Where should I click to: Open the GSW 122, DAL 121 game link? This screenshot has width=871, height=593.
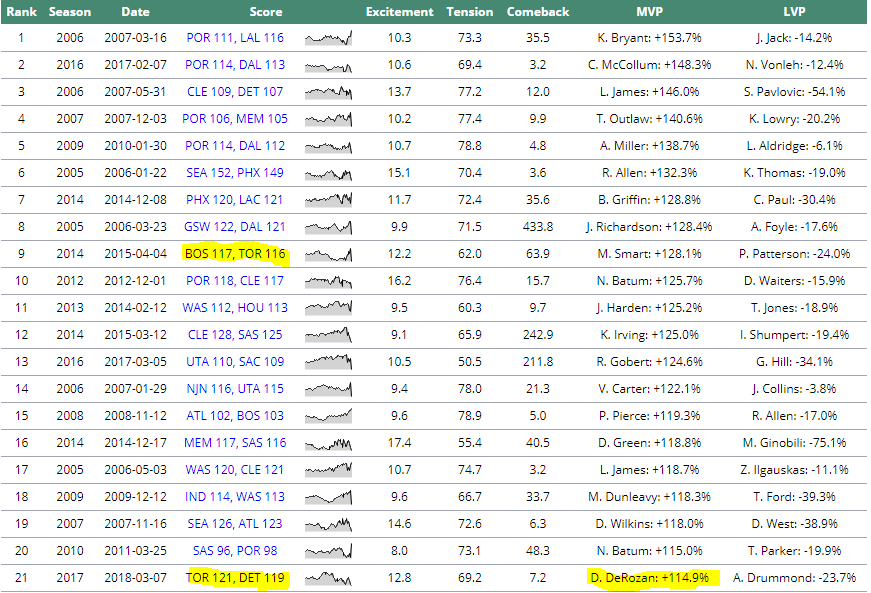pyautogui.click(x=235, y=227)
